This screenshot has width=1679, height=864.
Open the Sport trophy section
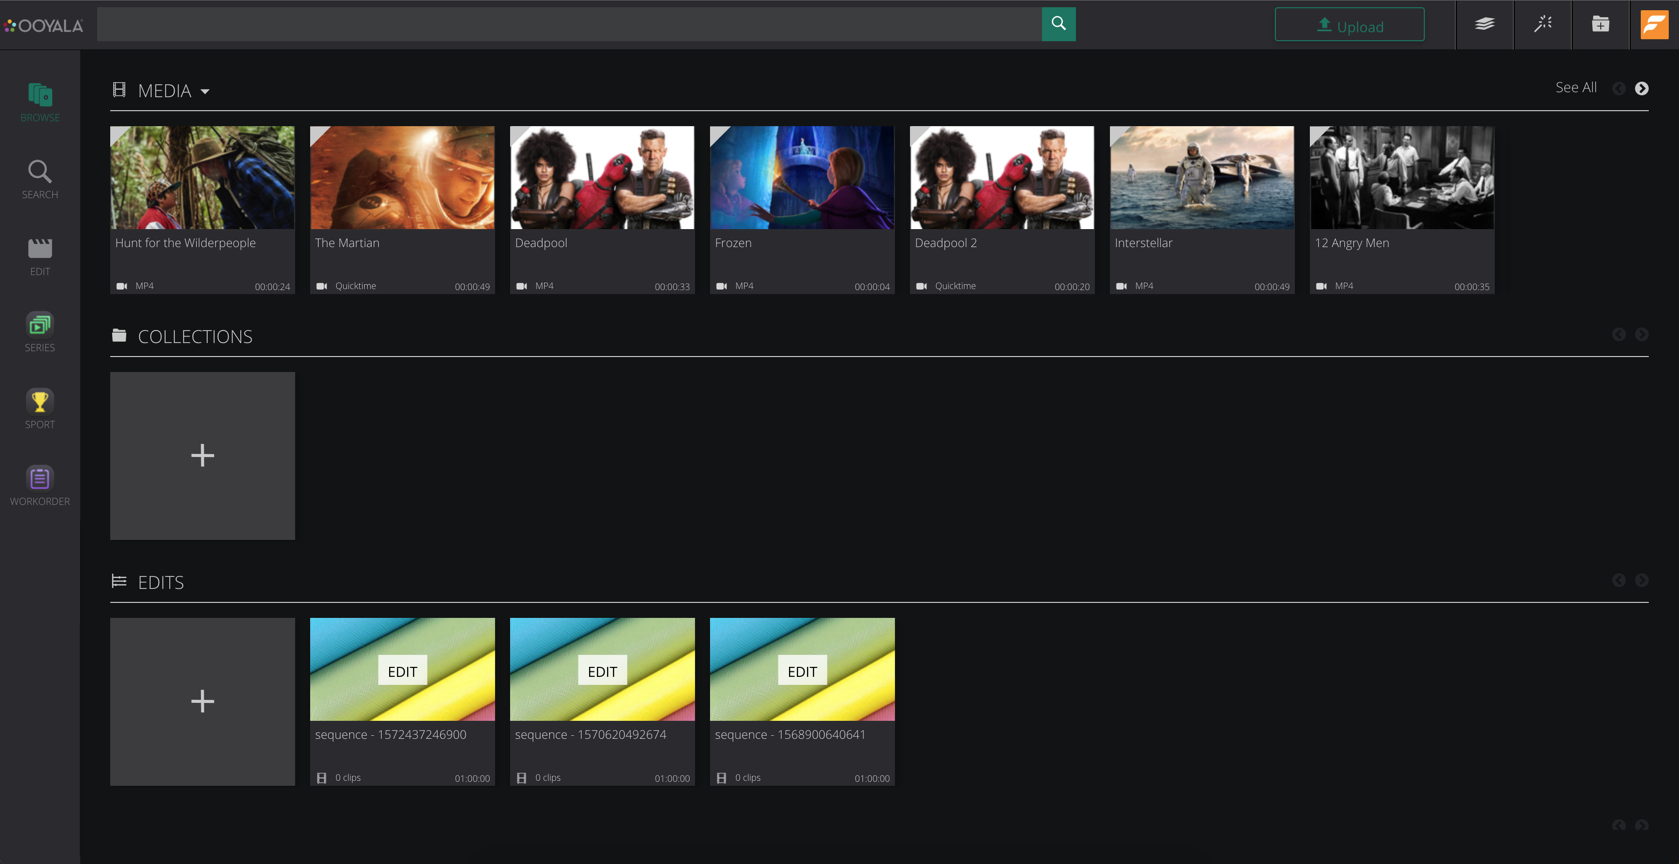pyautogui.click(x=40, y=409)
